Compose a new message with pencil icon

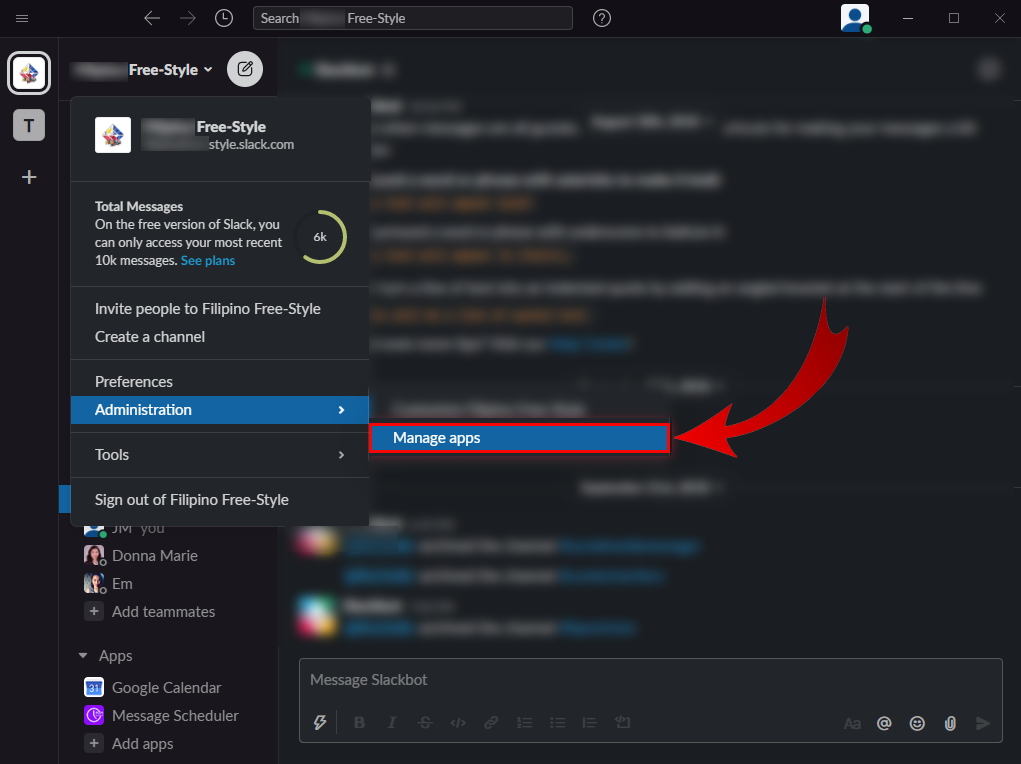coord(245,69)
